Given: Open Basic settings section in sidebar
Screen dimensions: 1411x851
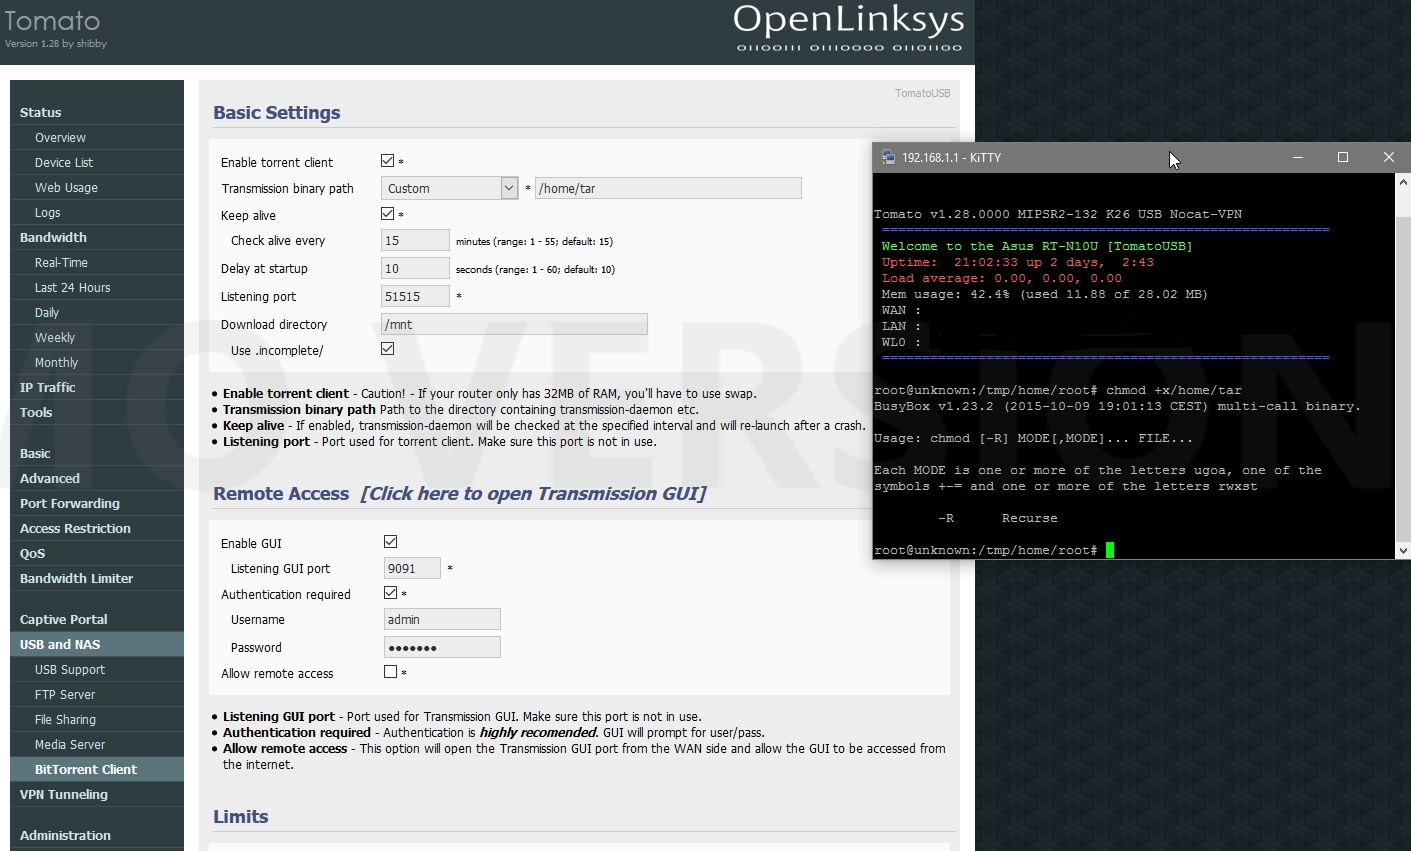Looking at the screenshot, I should (x=97, y=453).
